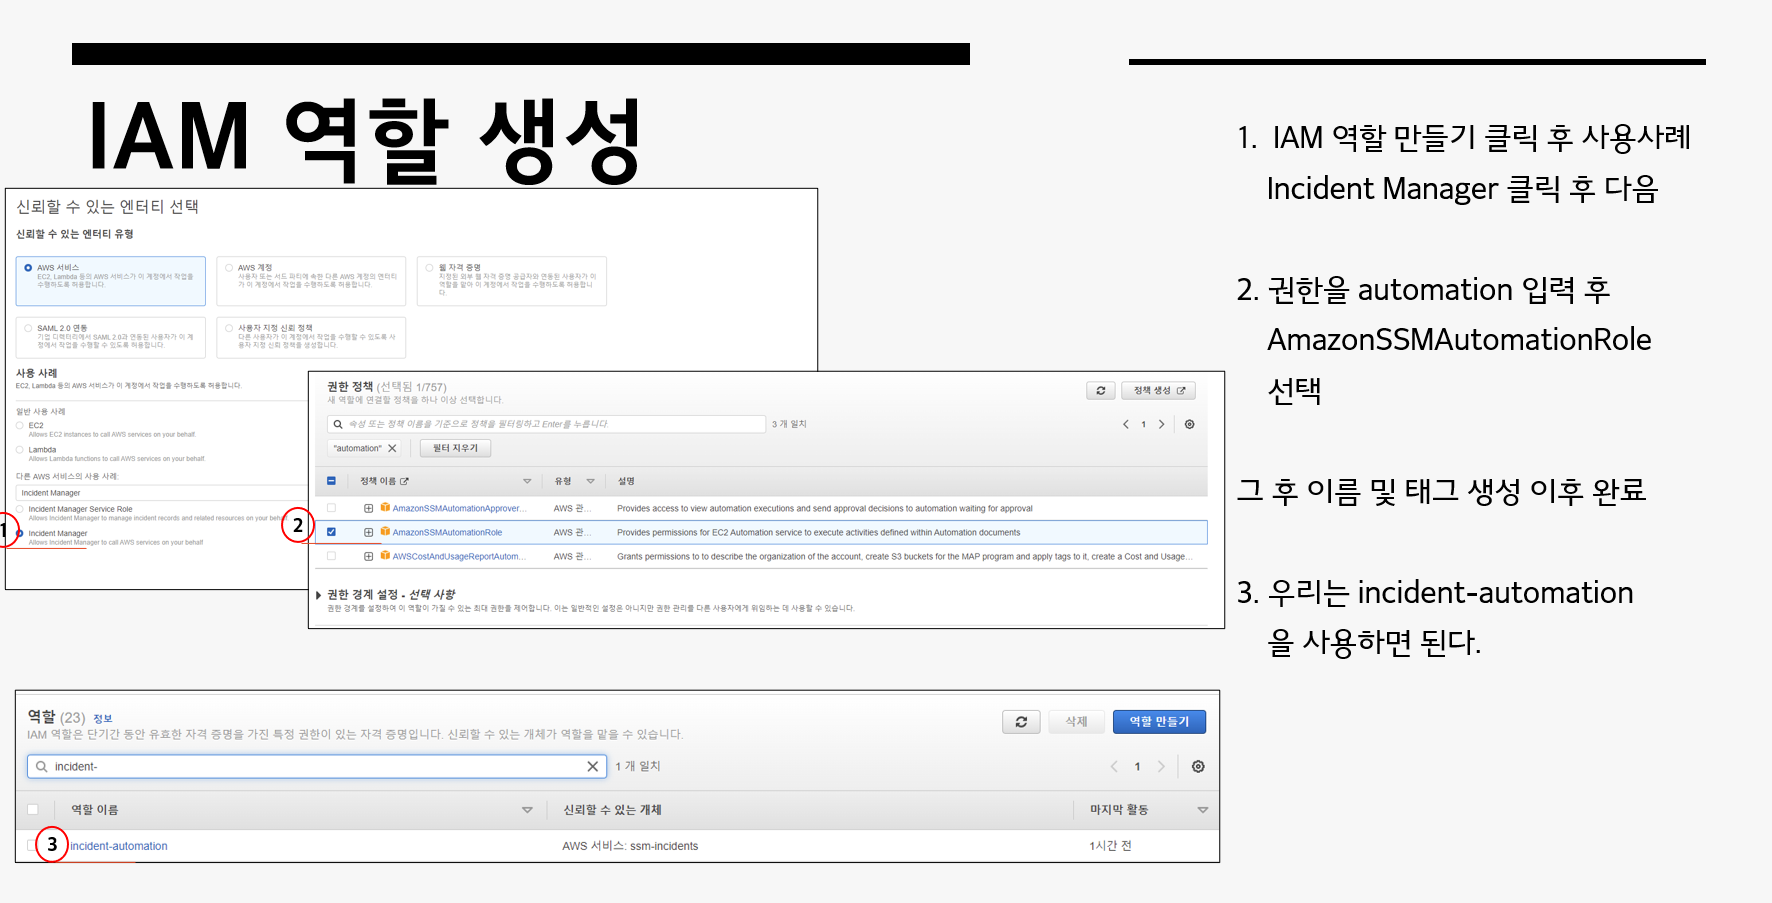Click the 신뢰할 수 있는 개체 column header

[612, 810]
